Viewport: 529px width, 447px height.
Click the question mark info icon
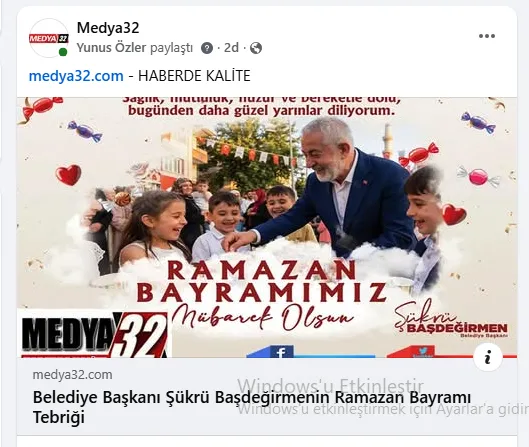207,48
